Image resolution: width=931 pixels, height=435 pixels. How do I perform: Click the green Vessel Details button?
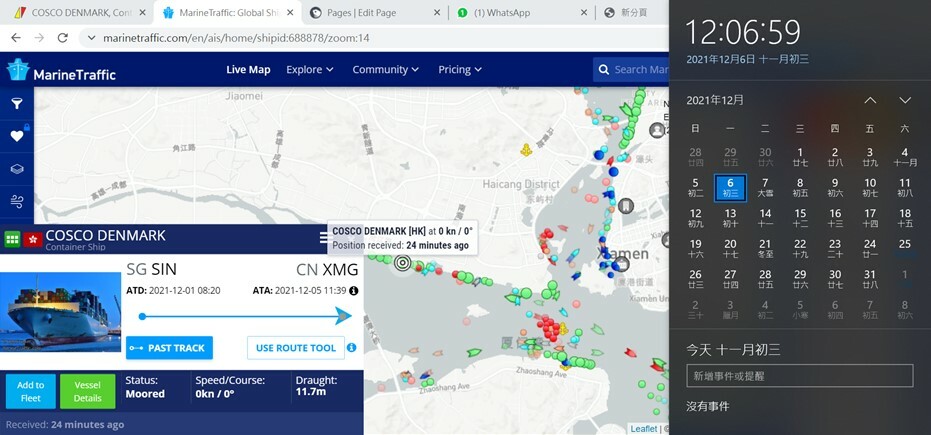(87, 391)
